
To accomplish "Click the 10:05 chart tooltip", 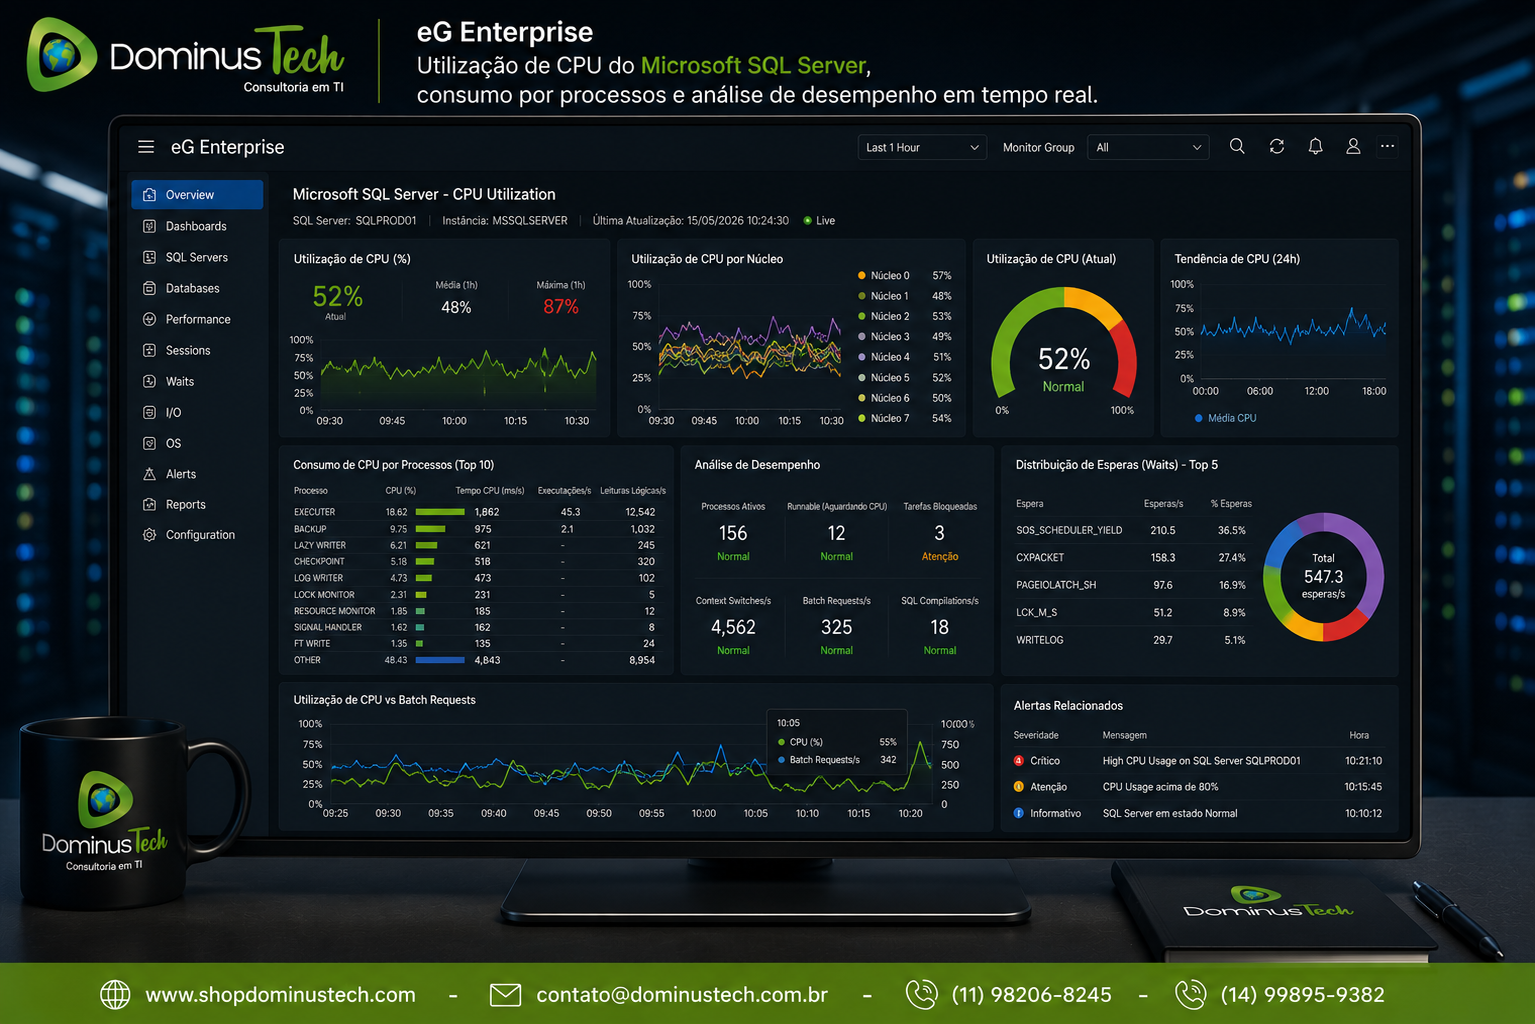I will pyautogui.click(x=837, y=741).
